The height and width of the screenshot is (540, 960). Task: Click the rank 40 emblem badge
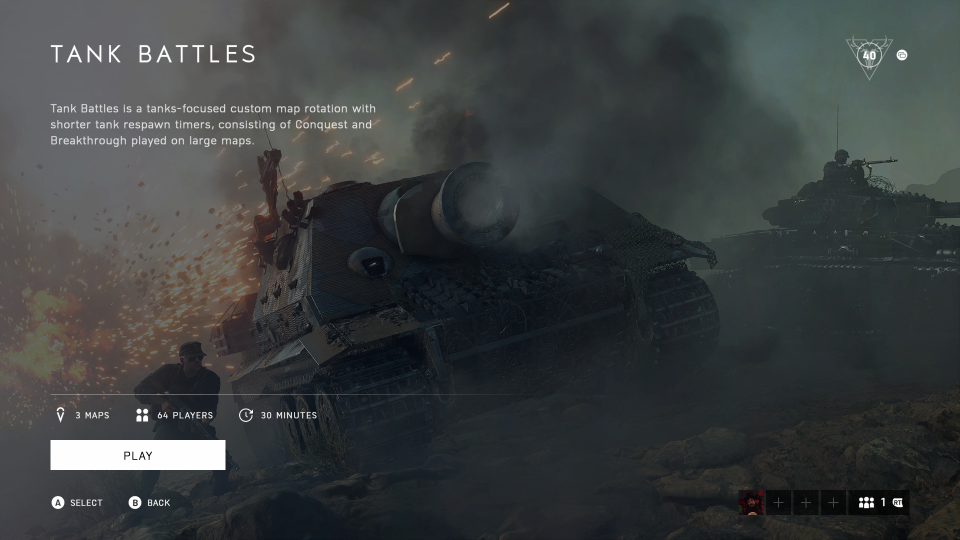click(x=869, y=57)
